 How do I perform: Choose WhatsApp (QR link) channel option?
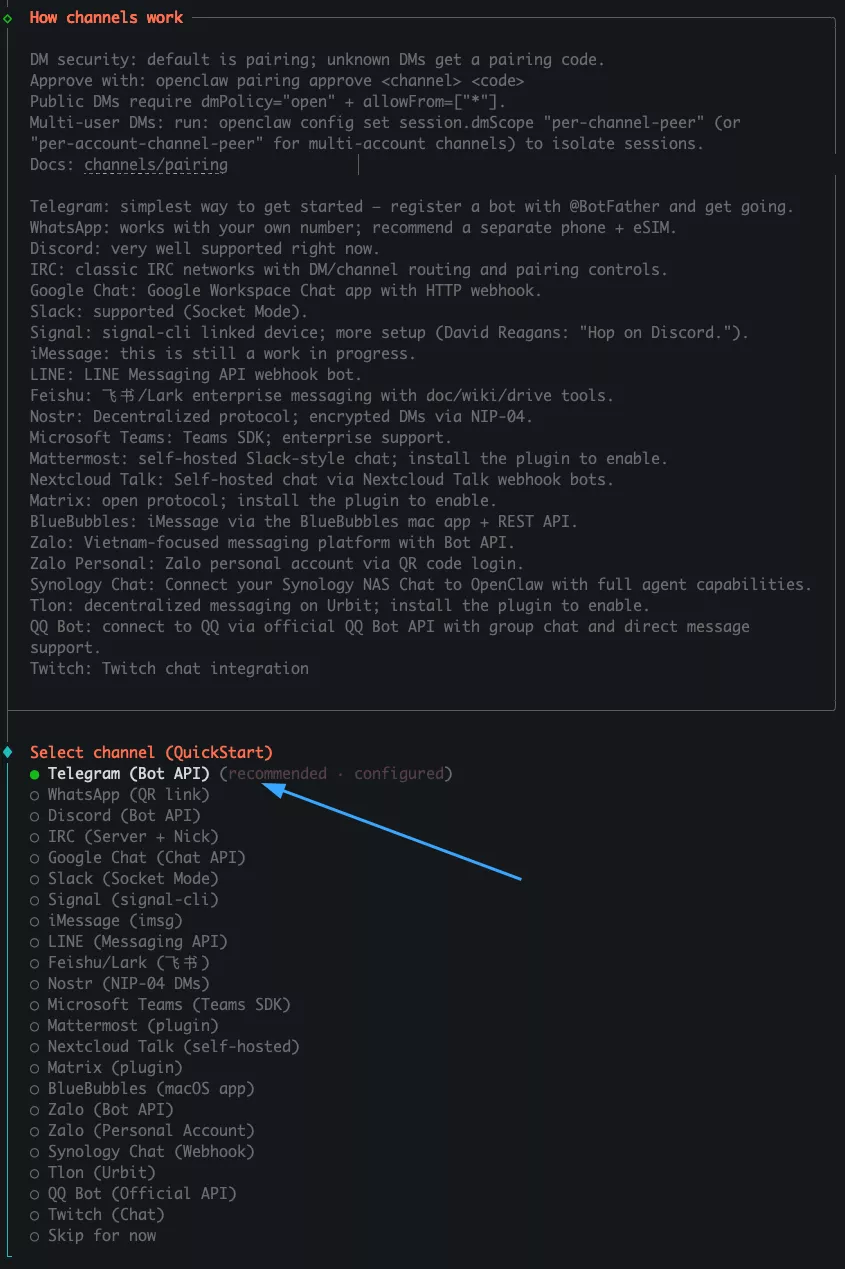[x=128, y=794]
